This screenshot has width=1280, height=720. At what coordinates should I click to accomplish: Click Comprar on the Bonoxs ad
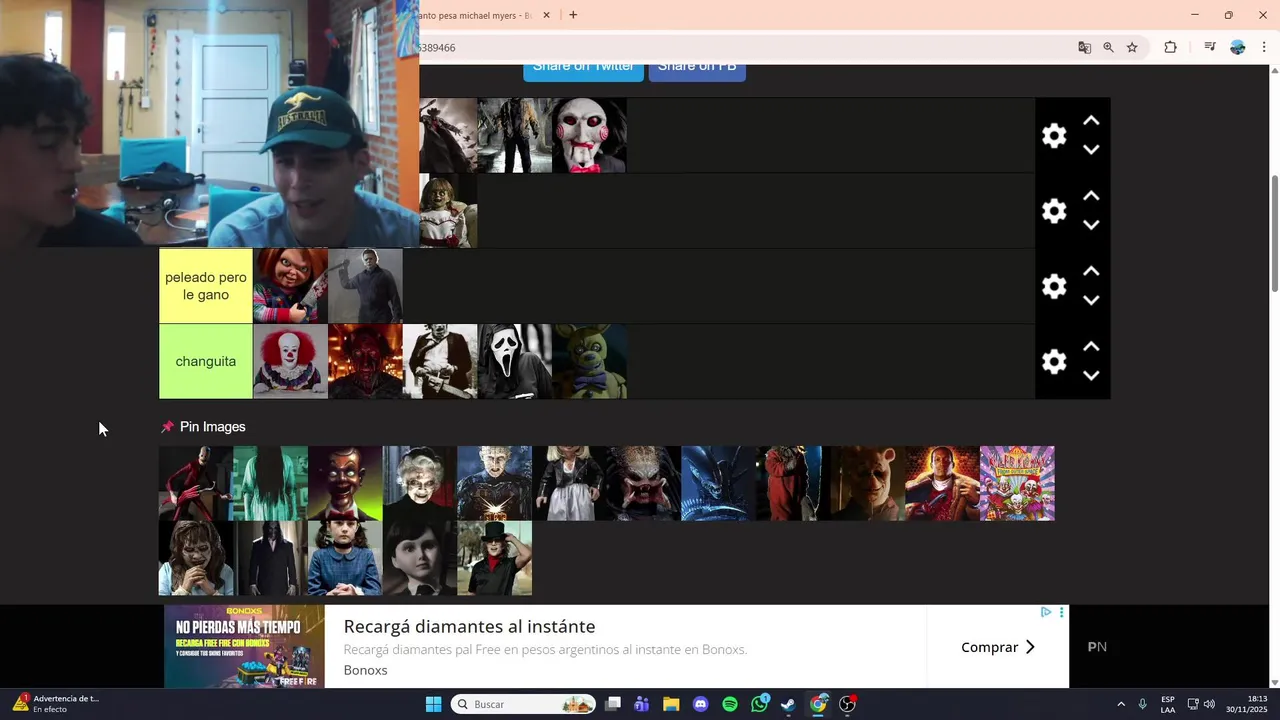(998, 647)
